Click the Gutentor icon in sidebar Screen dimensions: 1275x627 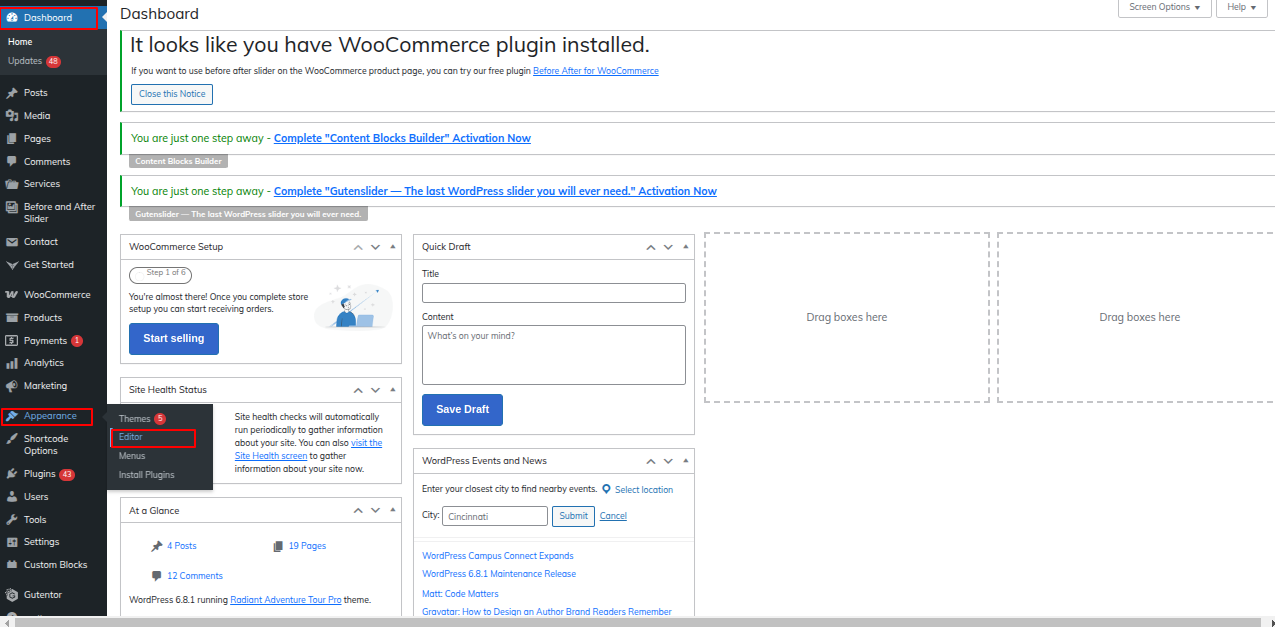pos(12,595)
